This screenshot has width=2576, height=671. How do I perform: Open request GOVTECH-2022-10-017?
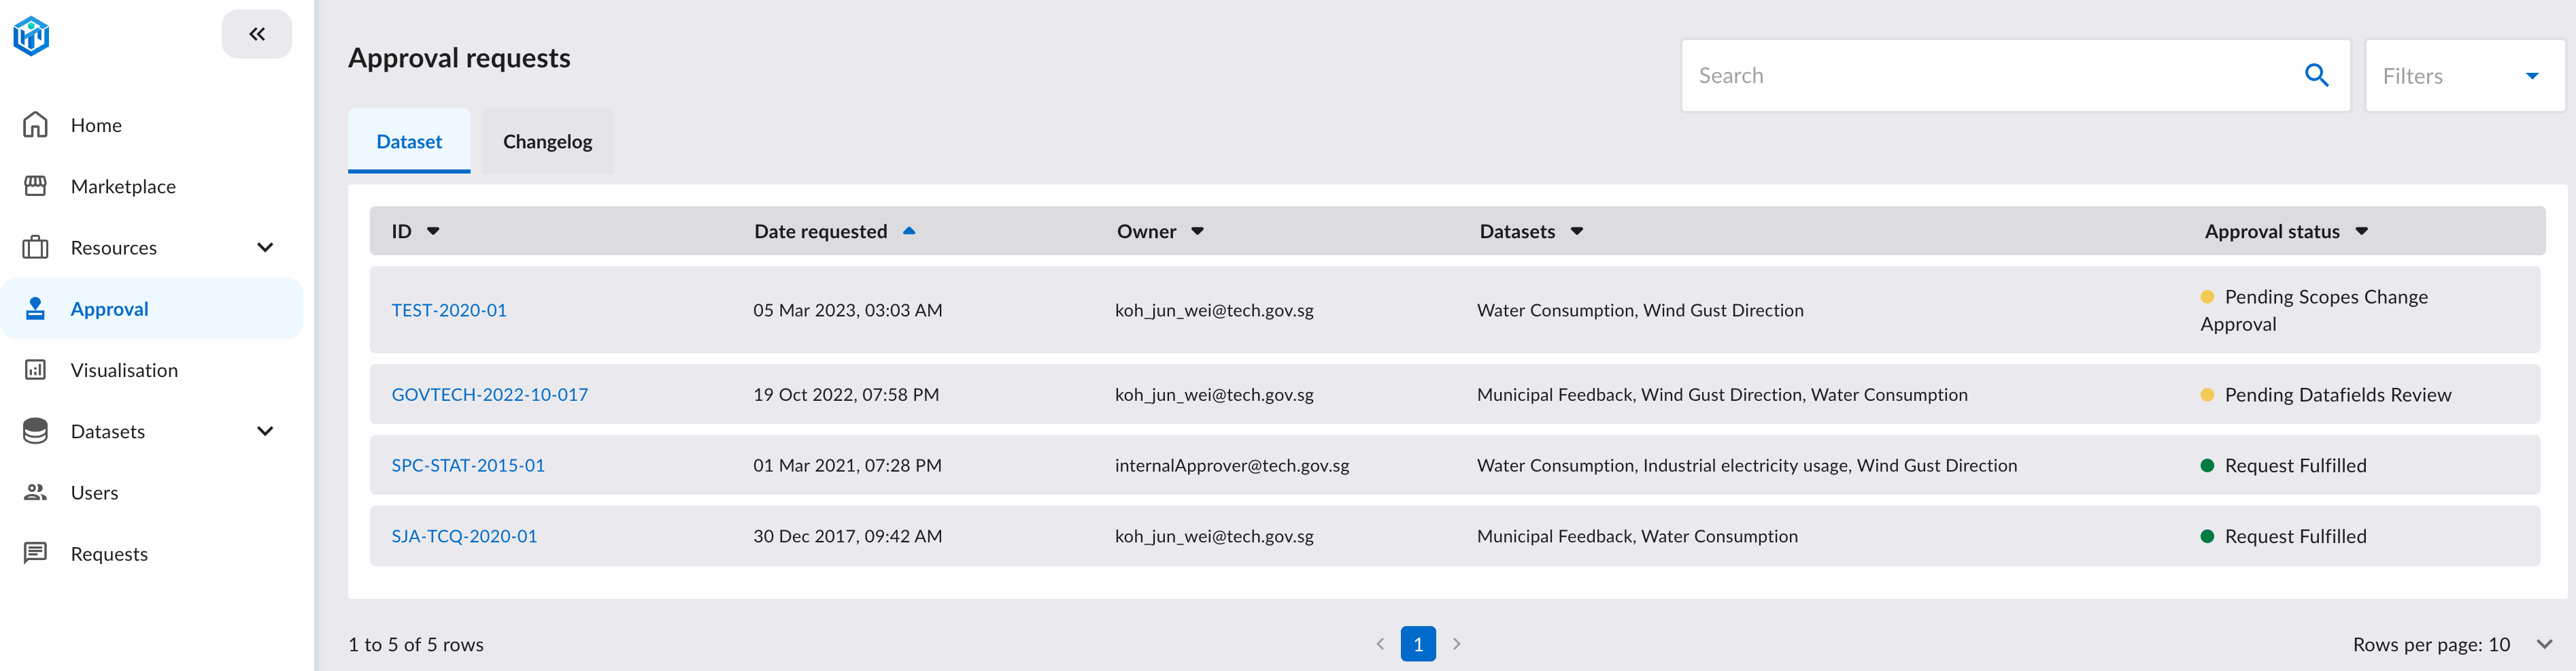(490, 394)
